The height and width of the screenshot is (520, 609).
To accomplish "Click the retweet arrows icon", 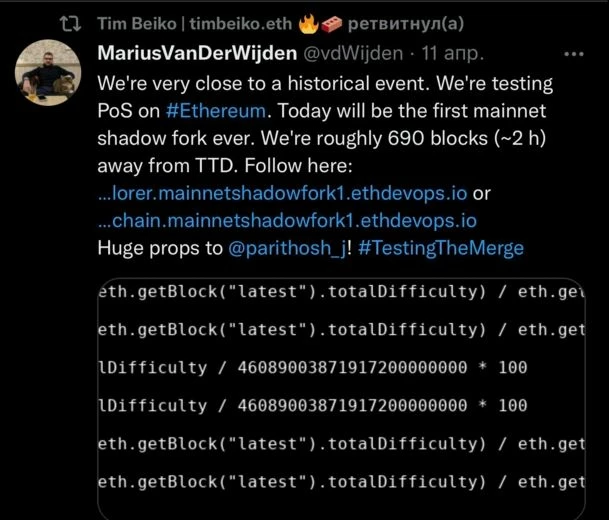I will [71, 24].
